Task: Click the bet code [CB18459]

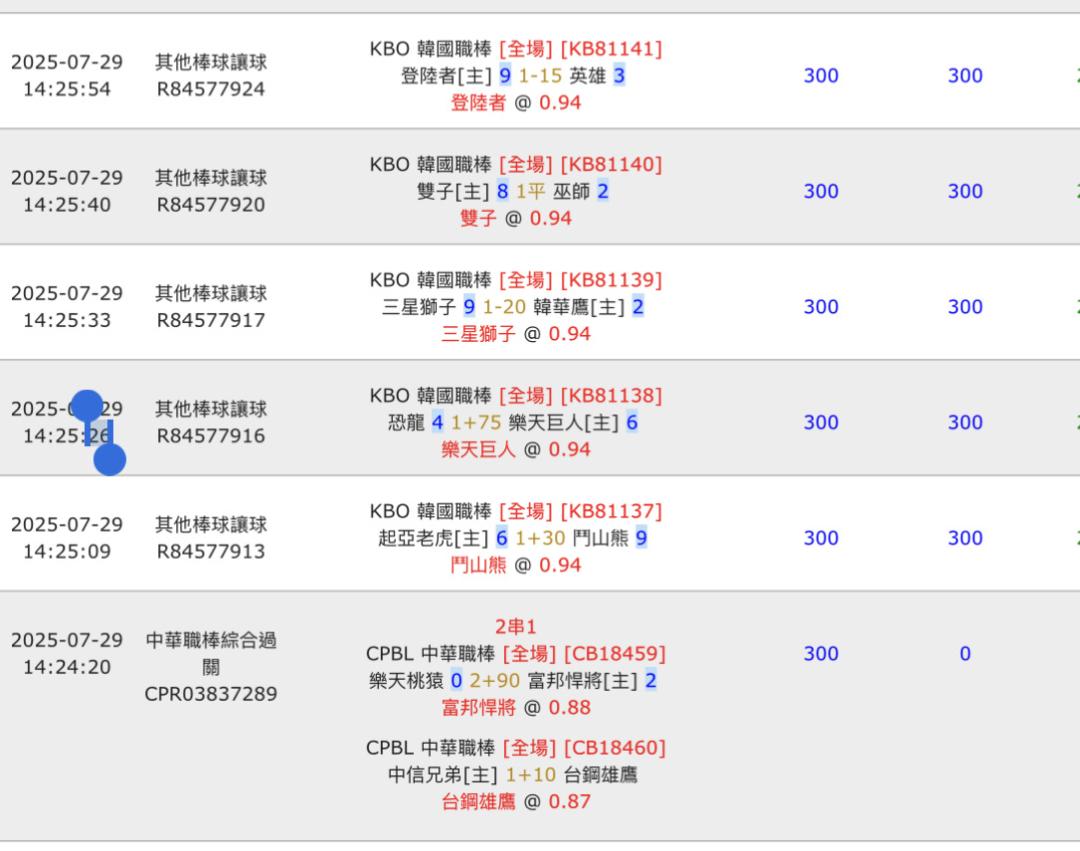Action: pos(615,653)
